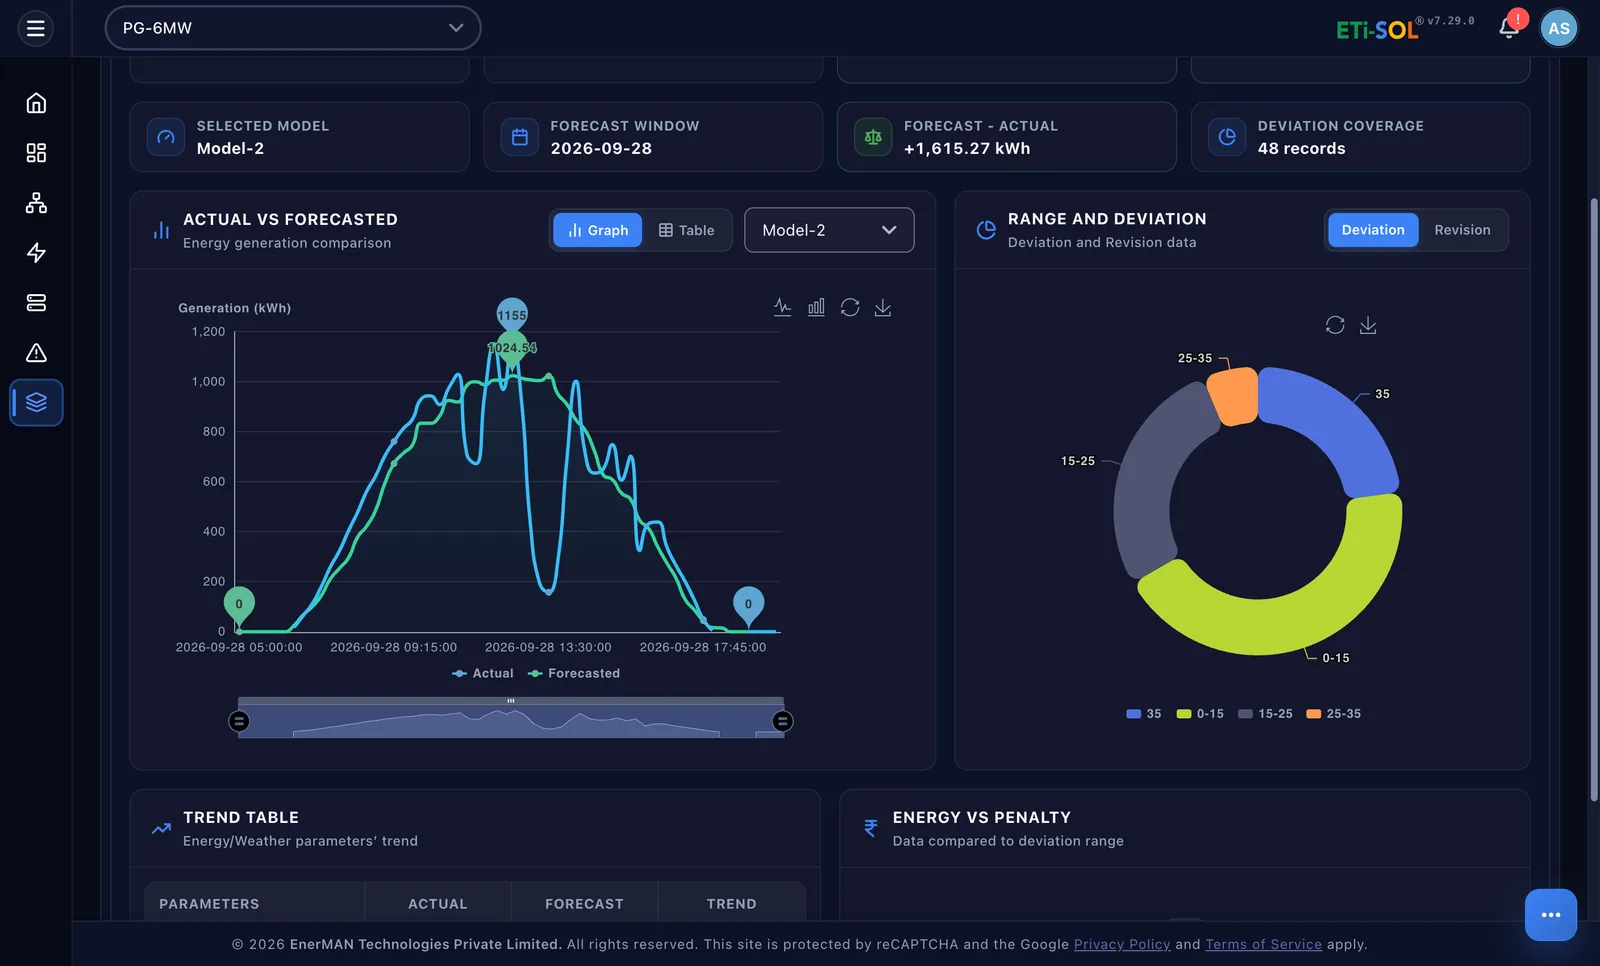
Task: Open the Model-2 model dropdown
Action: (x=829, y=230)
